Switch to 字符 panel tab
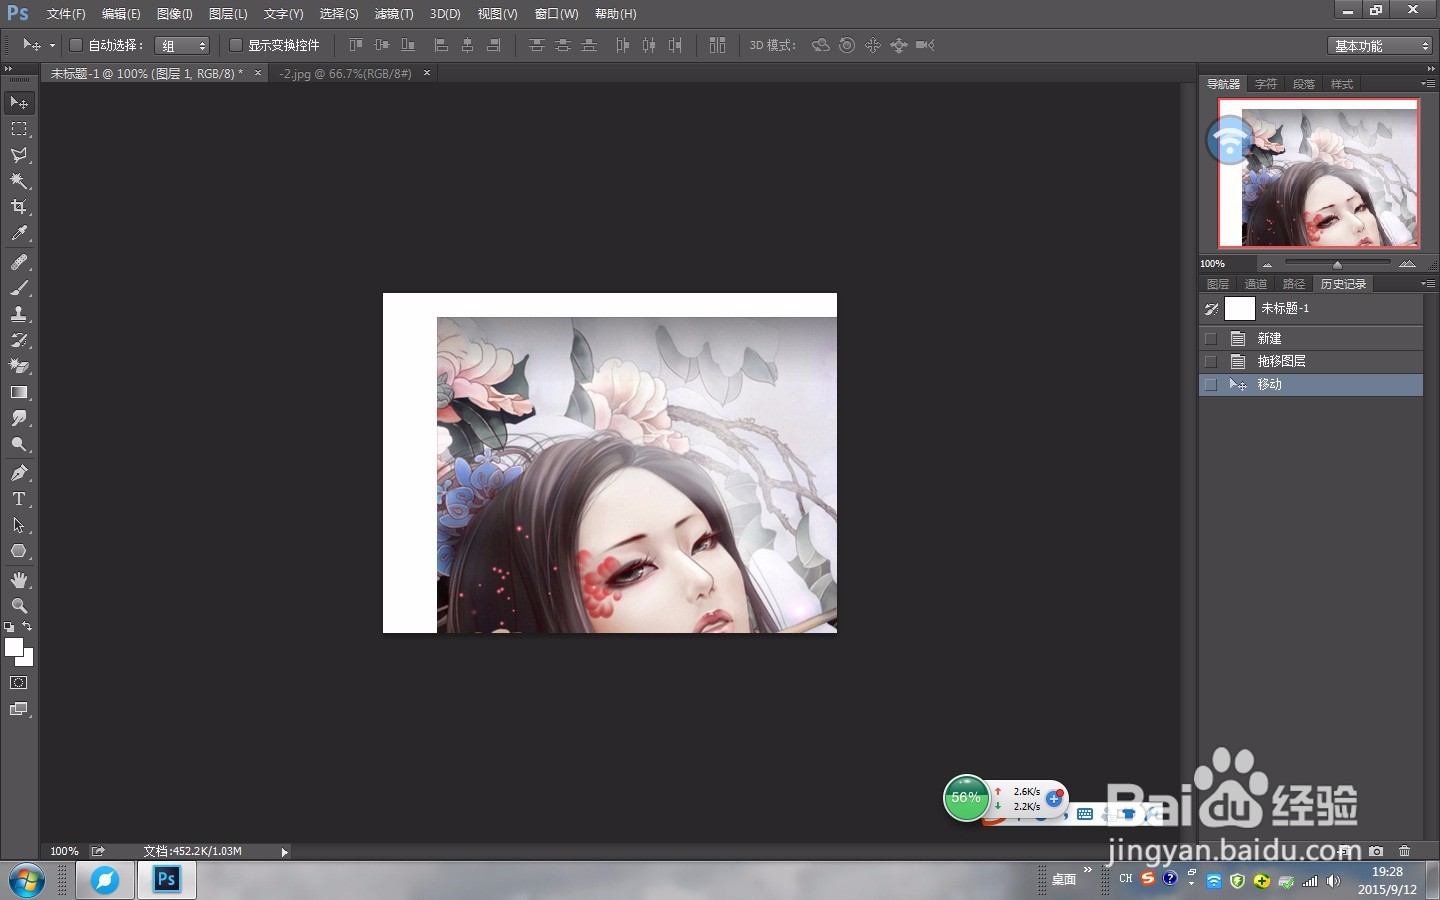Image resolution: width=1440 pixels, height=900 pixels. pyautogui.click(x=1266, y=84)
